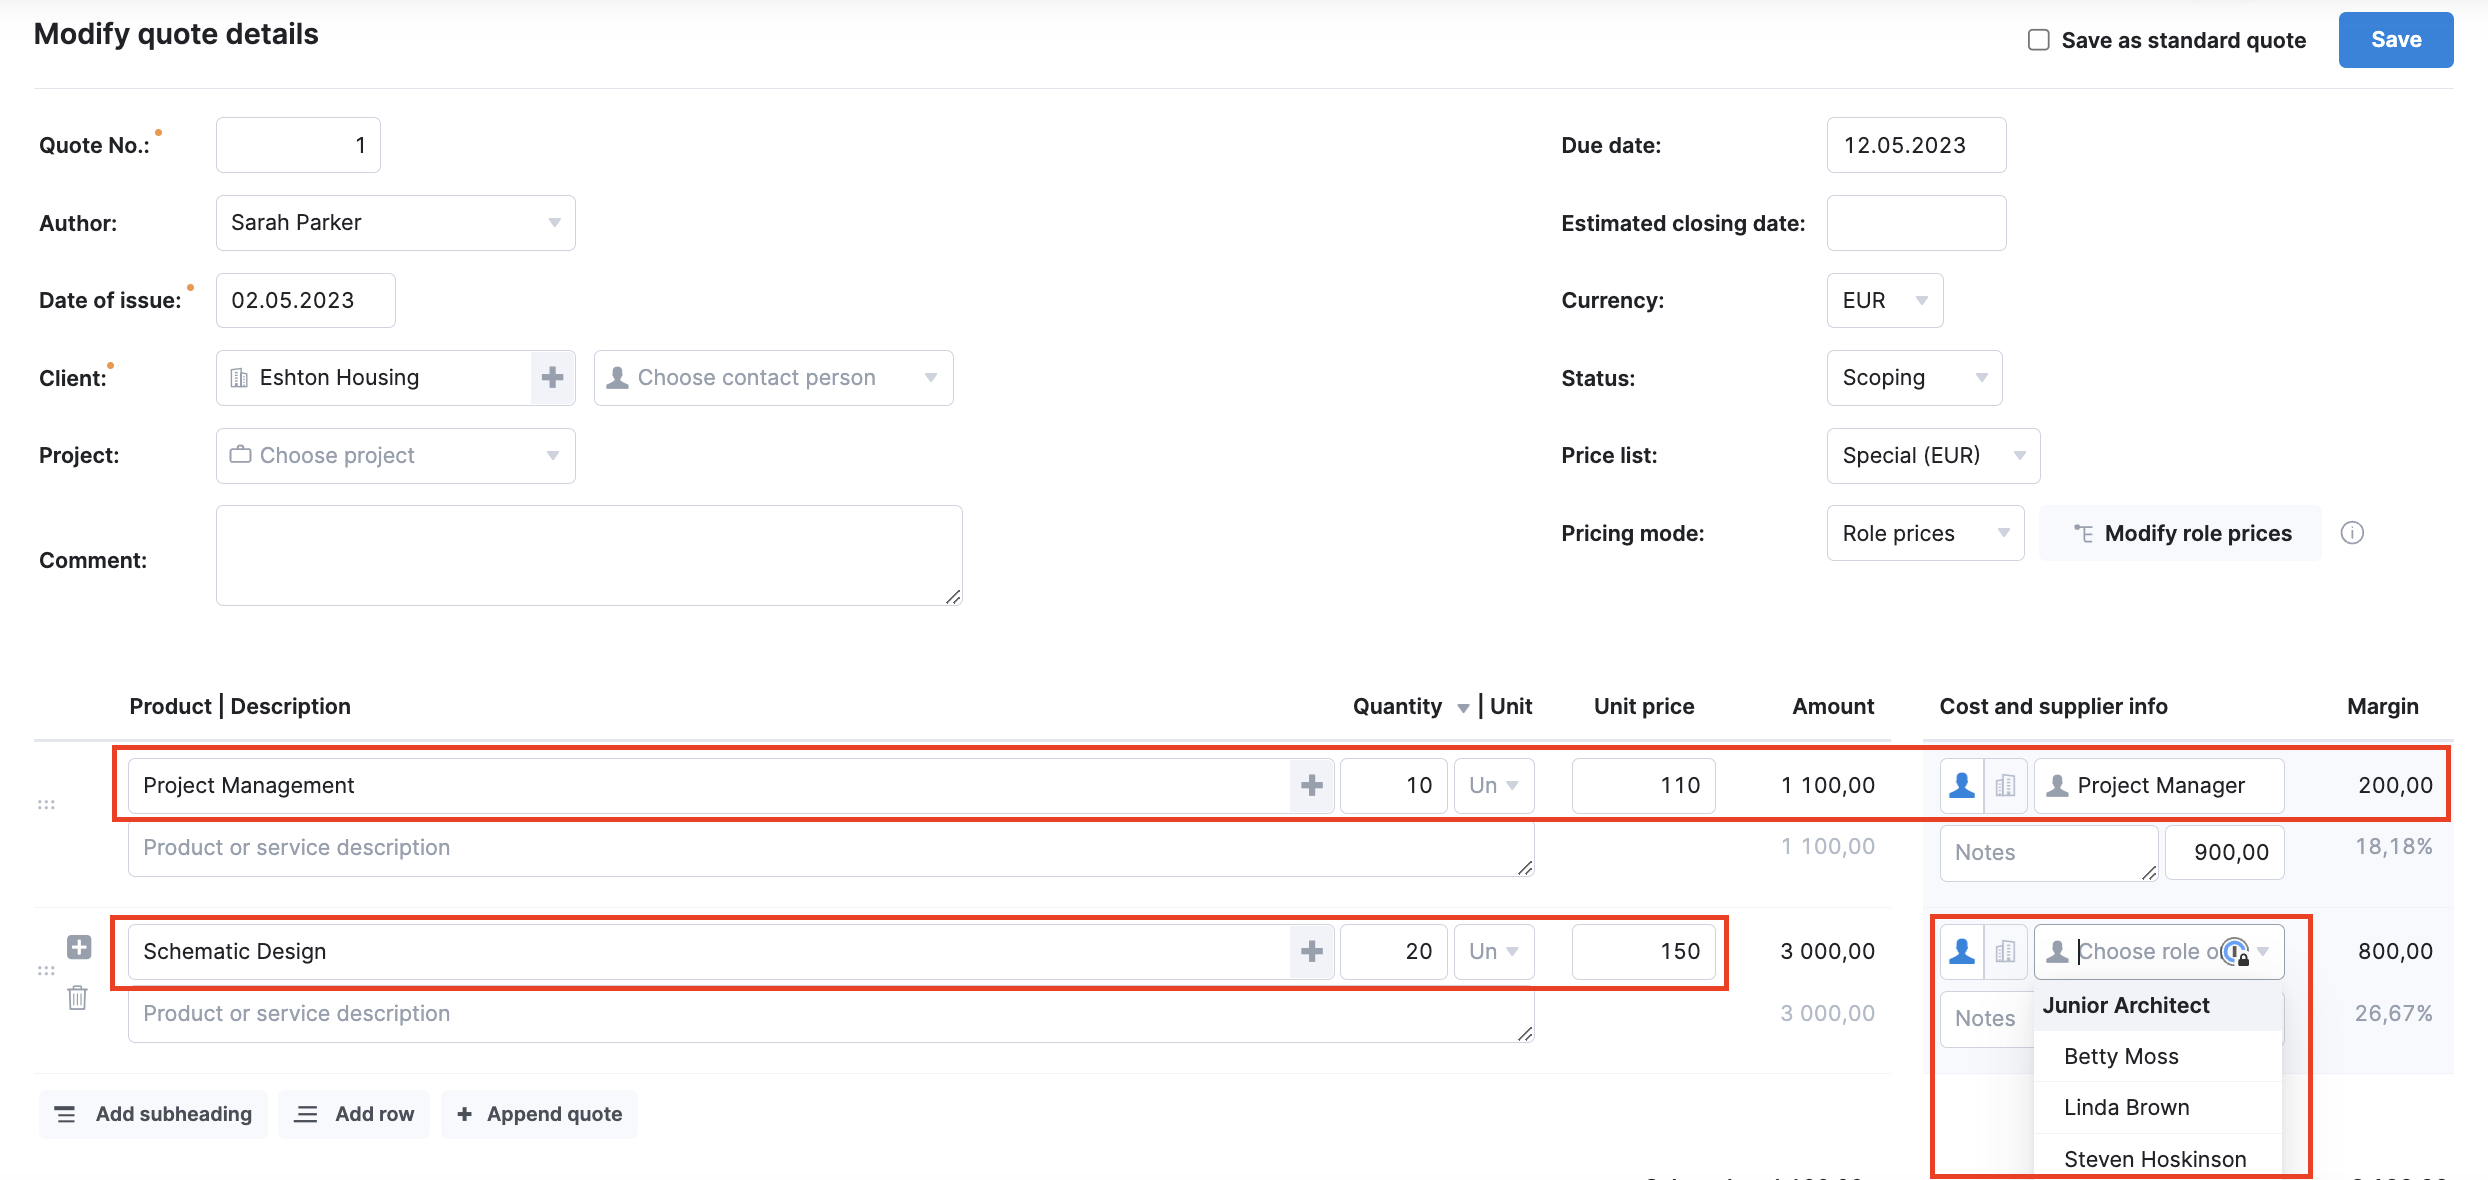Click unit price field showing 110
The width and height of the screenshot is (2488, 1180).
[1643, 786]
